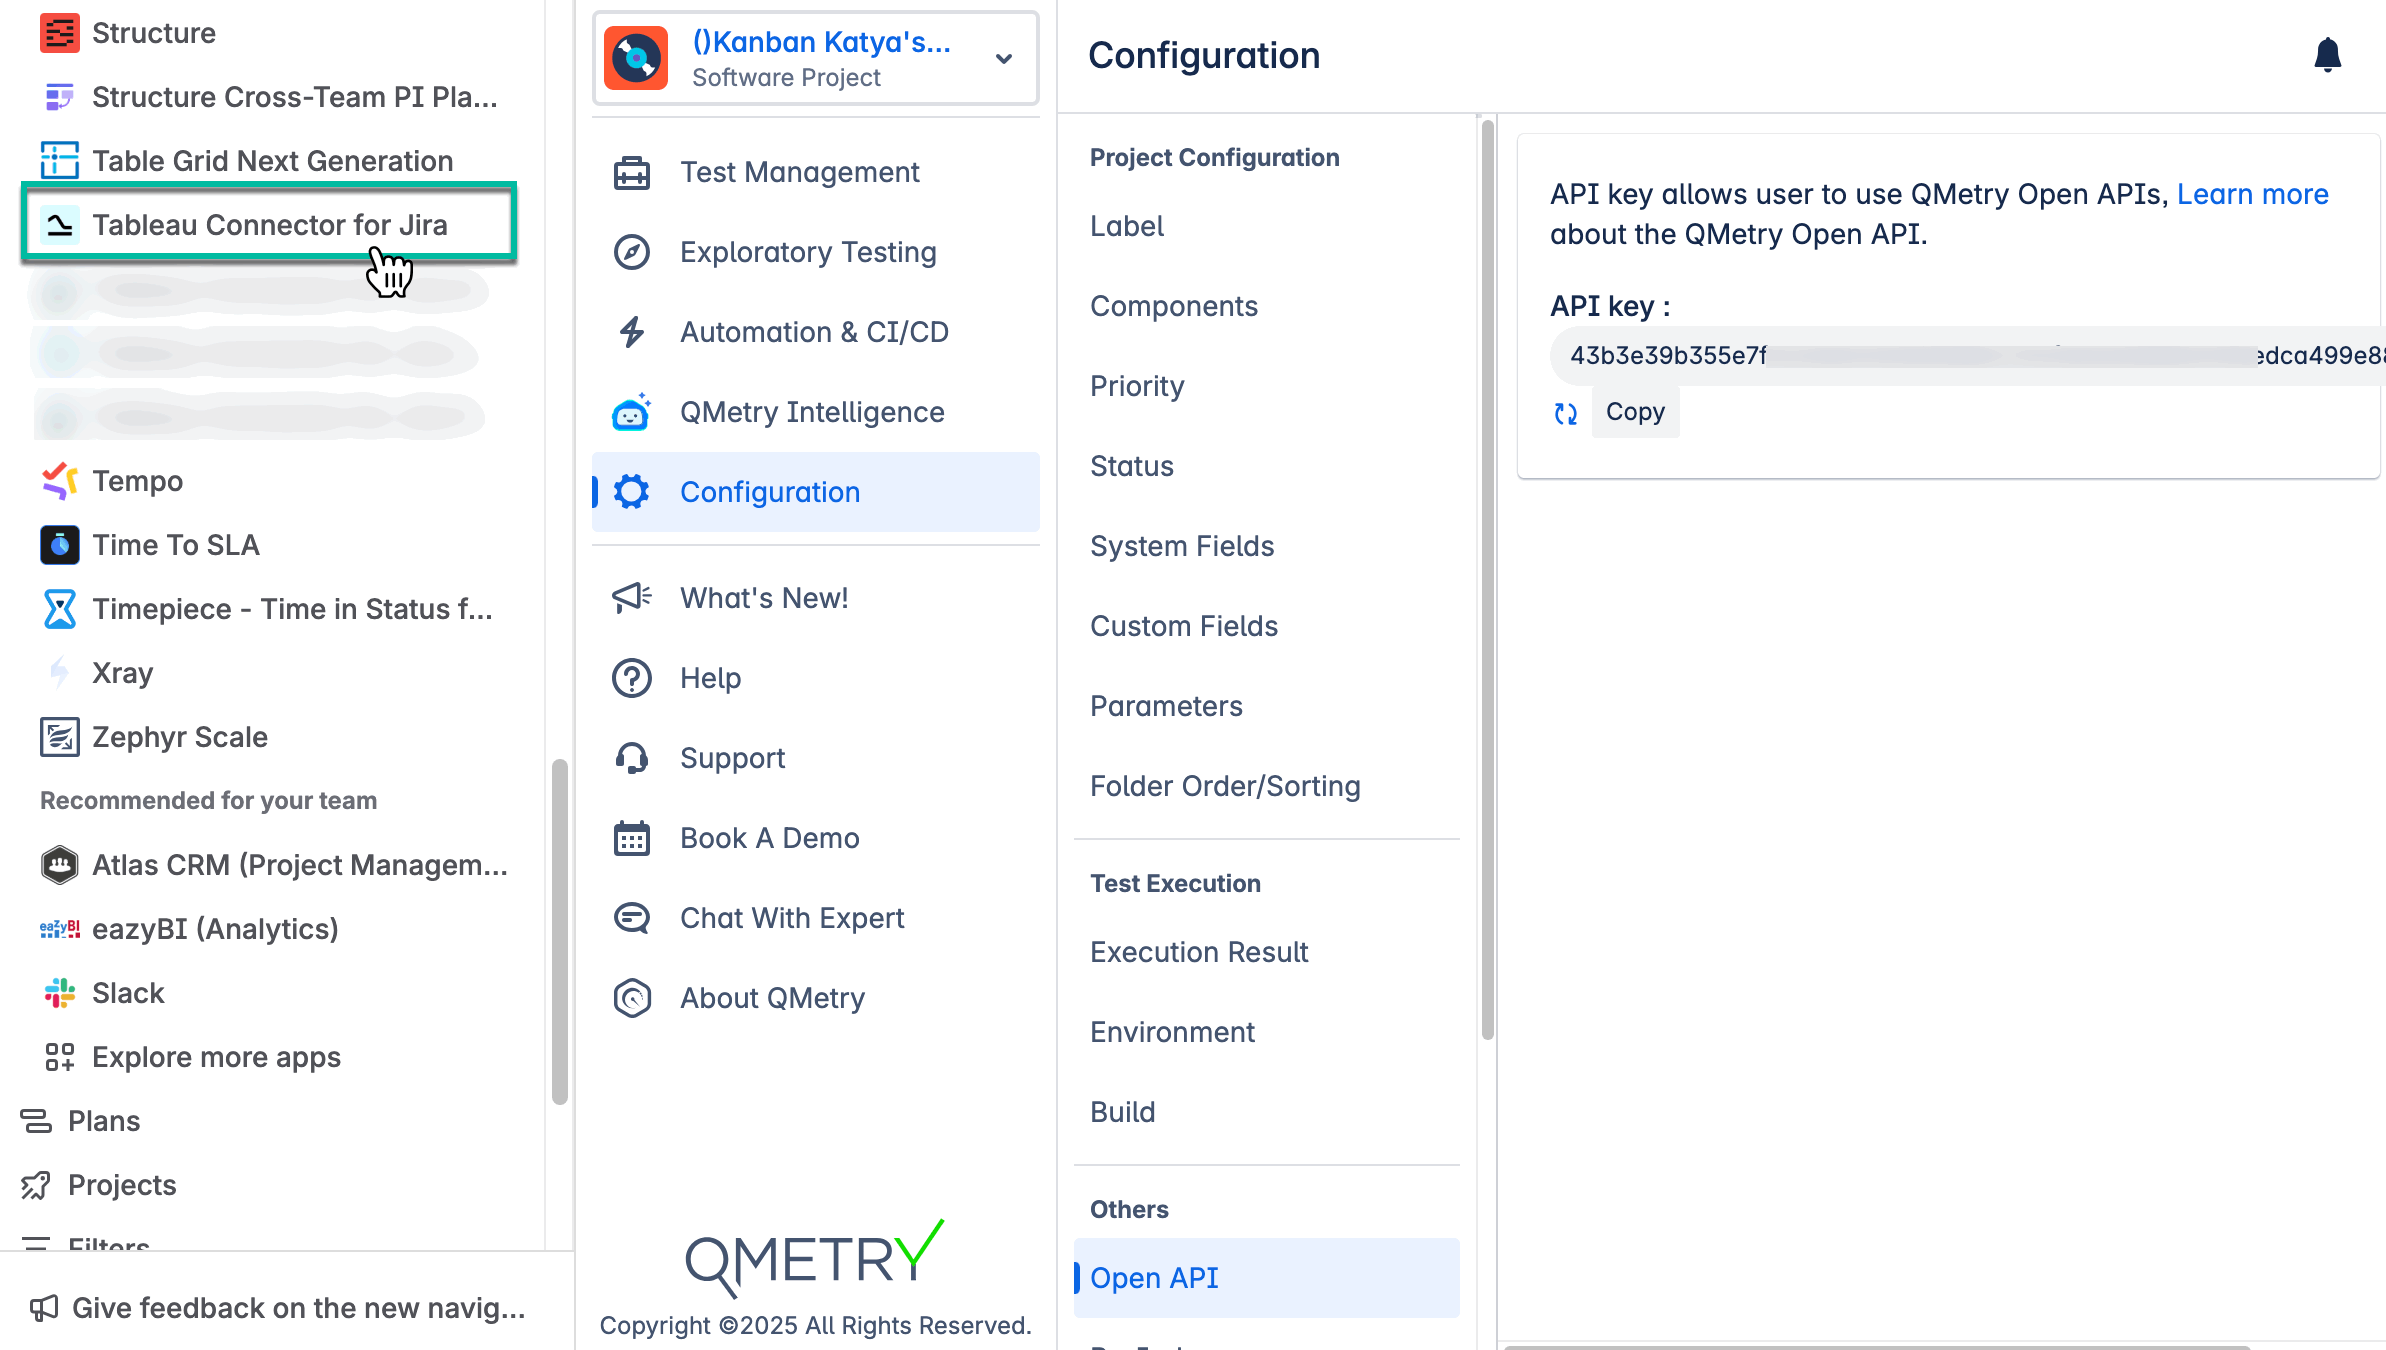Select Execution Result under Test Execution
The image size is (2386, 1350).
[x=1198, y=951]
